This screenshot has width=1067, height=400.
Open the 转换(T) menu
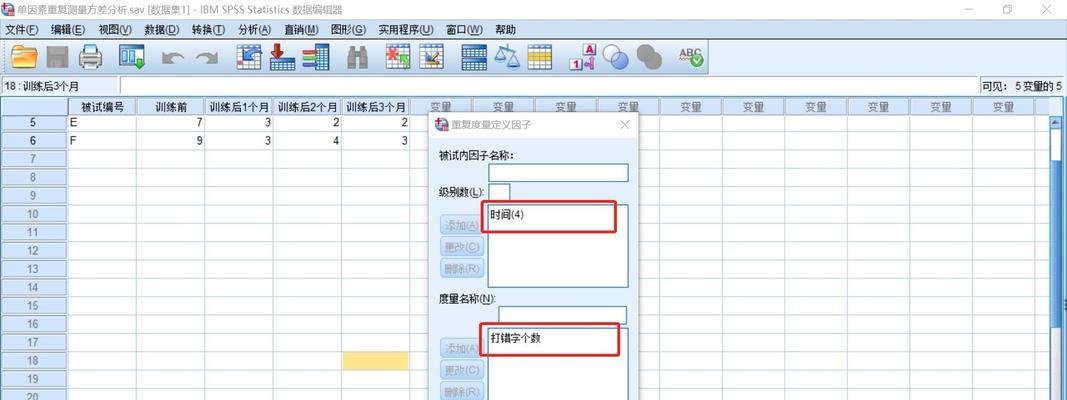point(208,30)
